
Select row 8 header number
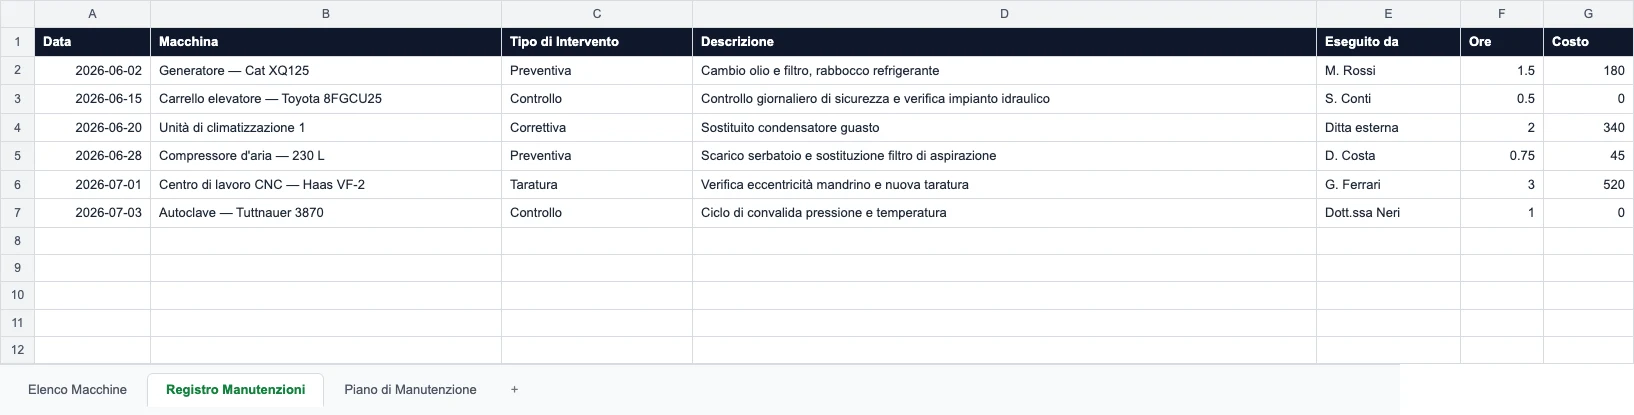(x=17, y=241)
